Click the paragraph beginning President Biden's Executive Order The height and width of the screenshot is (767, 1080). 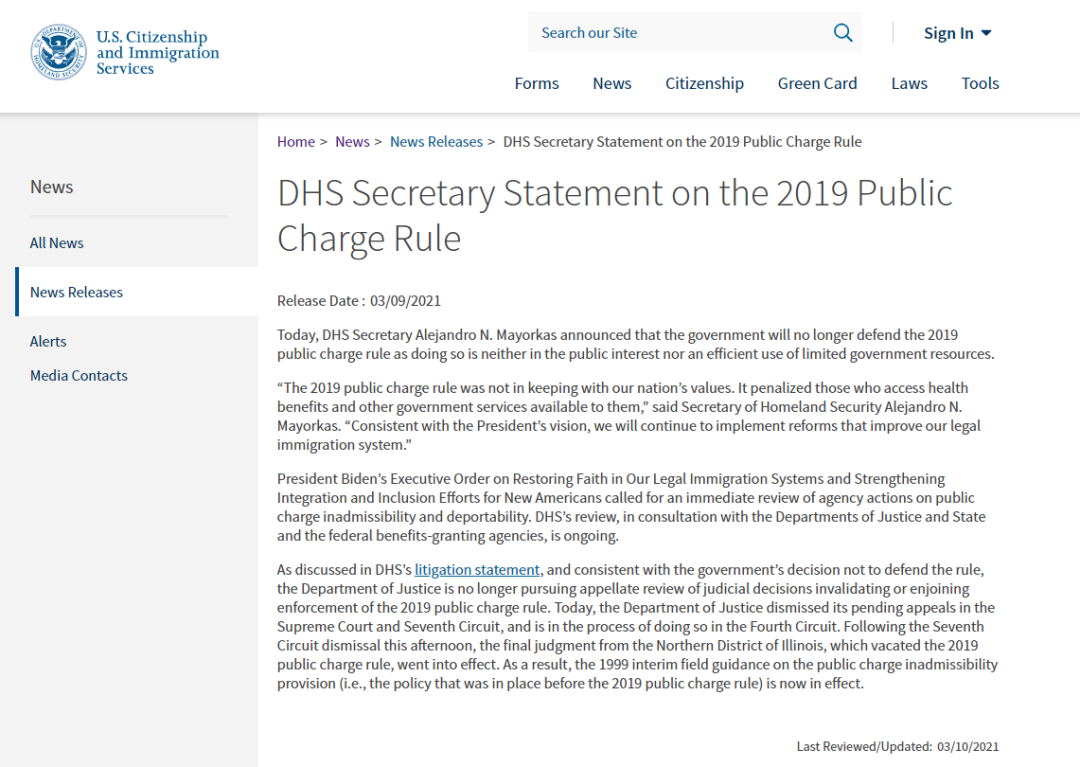pos(631,507)
